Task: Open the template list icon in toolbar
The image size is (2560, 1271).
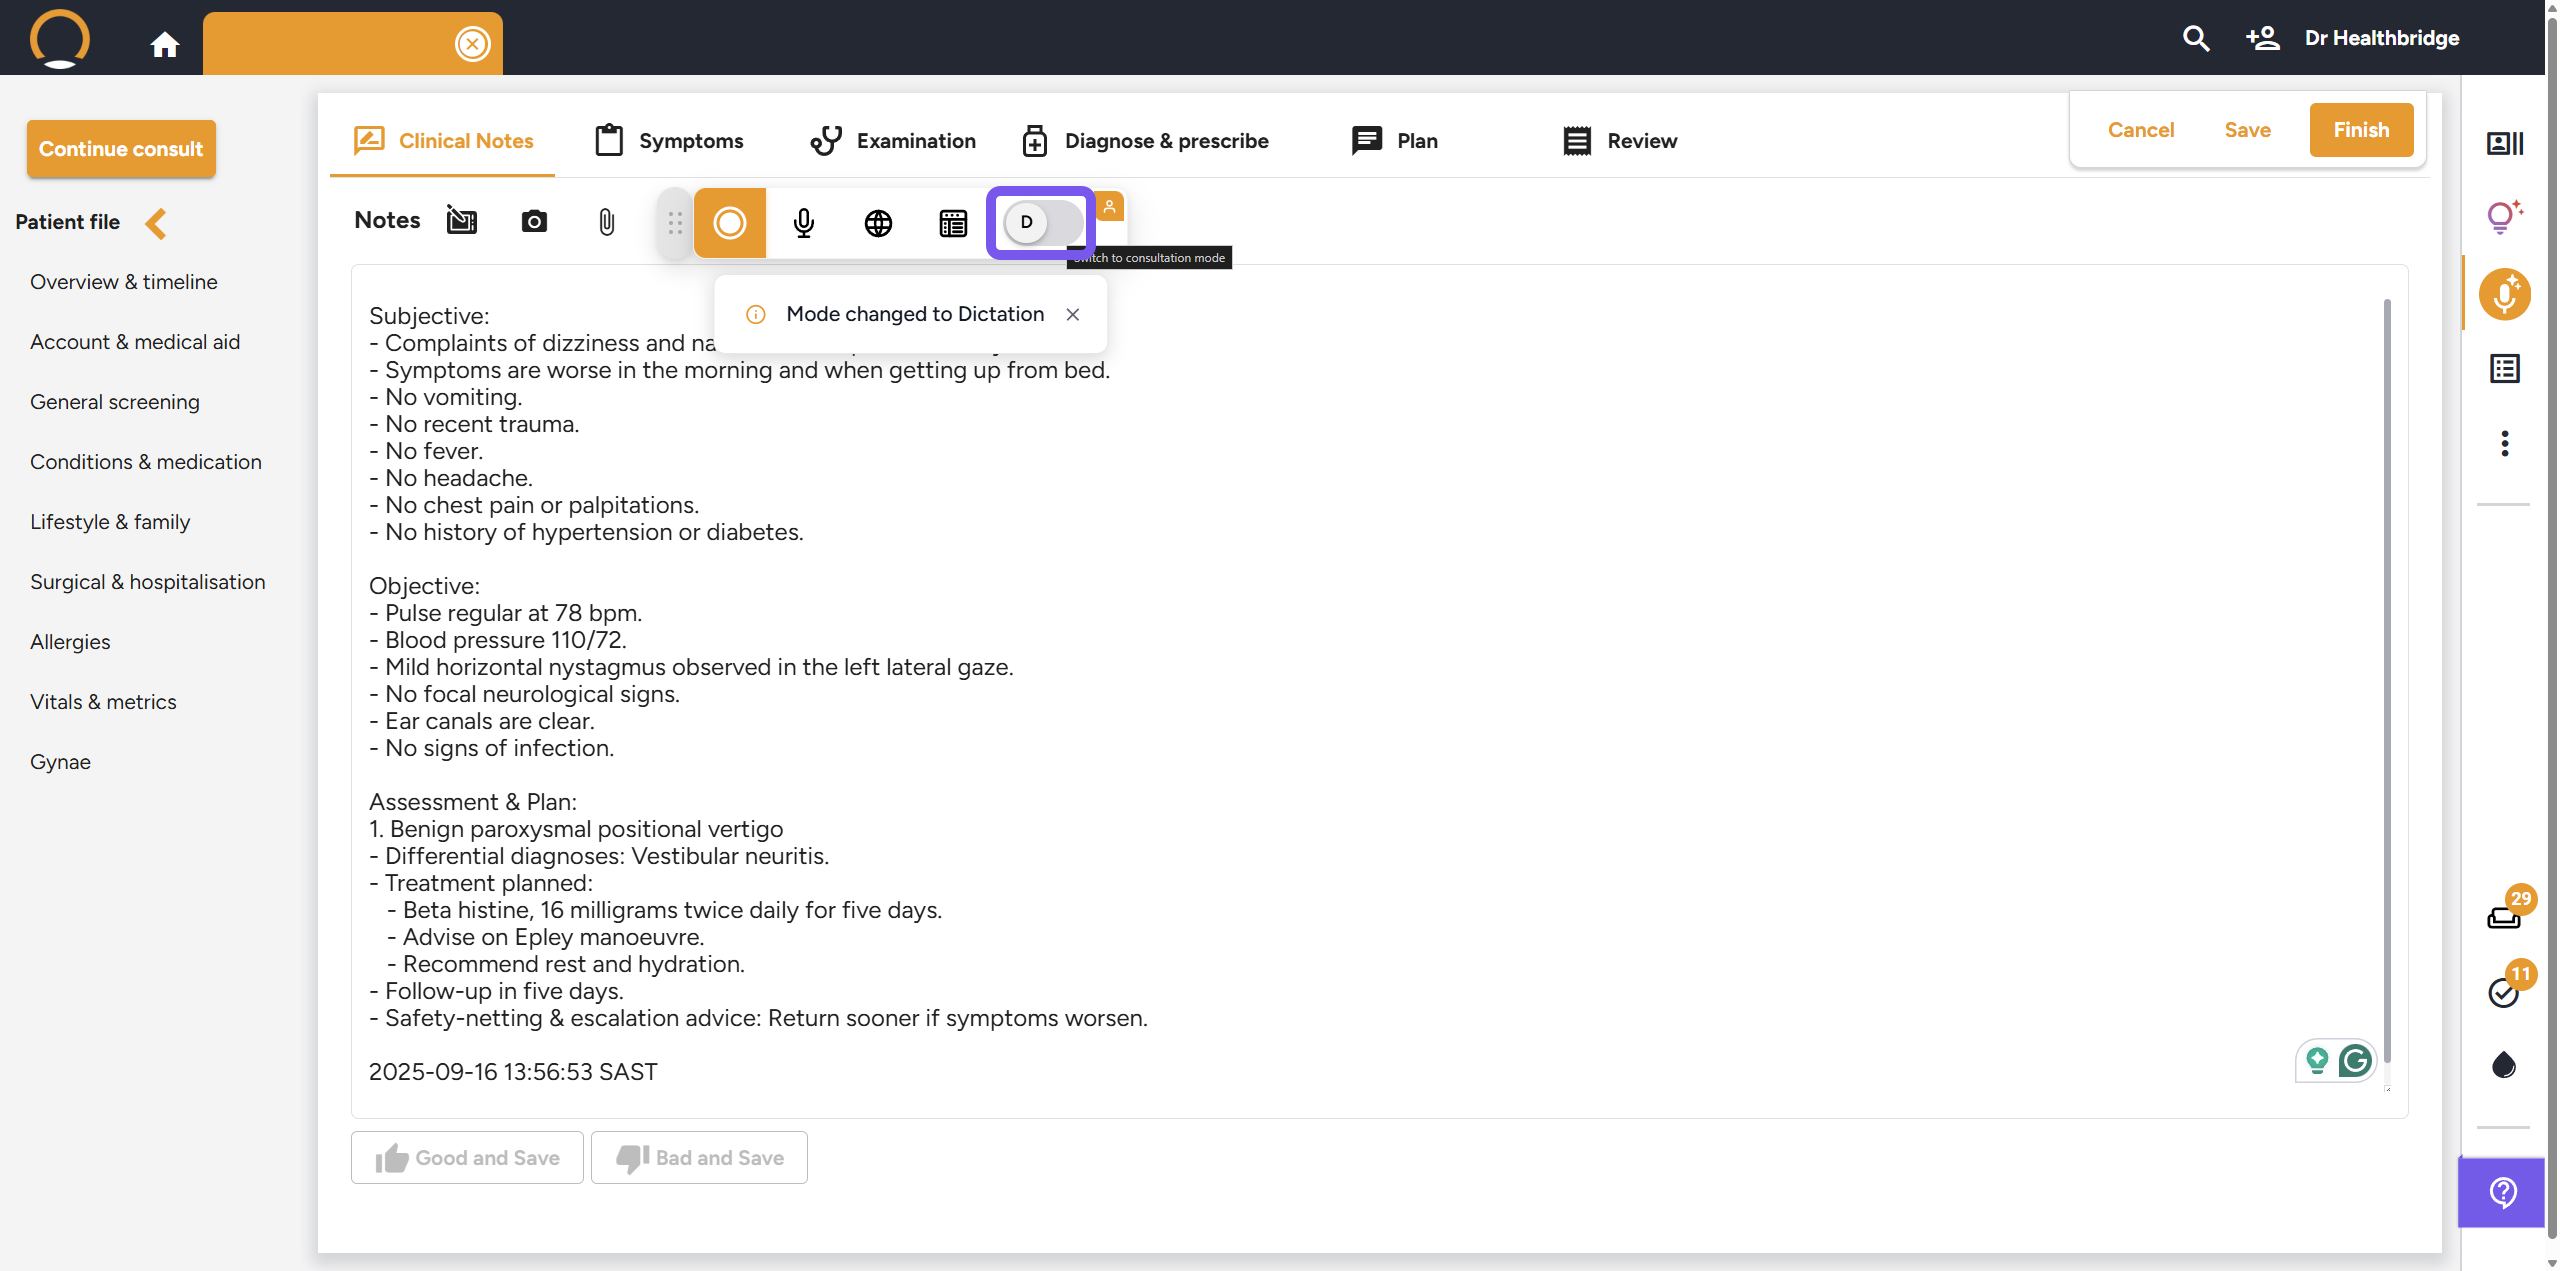Action: [953, 222]
